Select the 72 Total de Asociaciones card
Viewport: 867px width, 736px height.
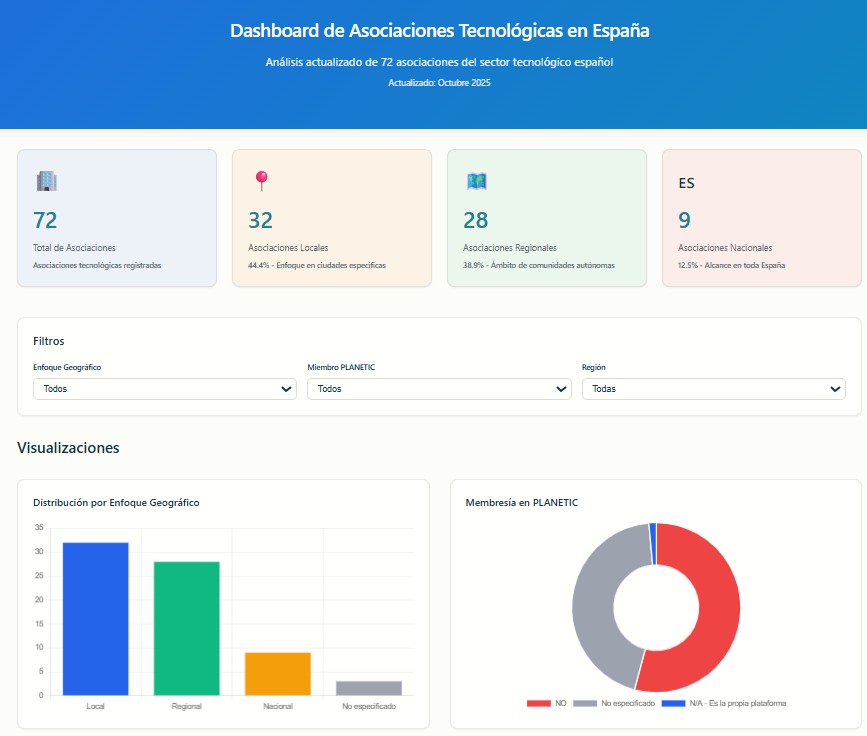pyautogui.click(x=117, y=218)
